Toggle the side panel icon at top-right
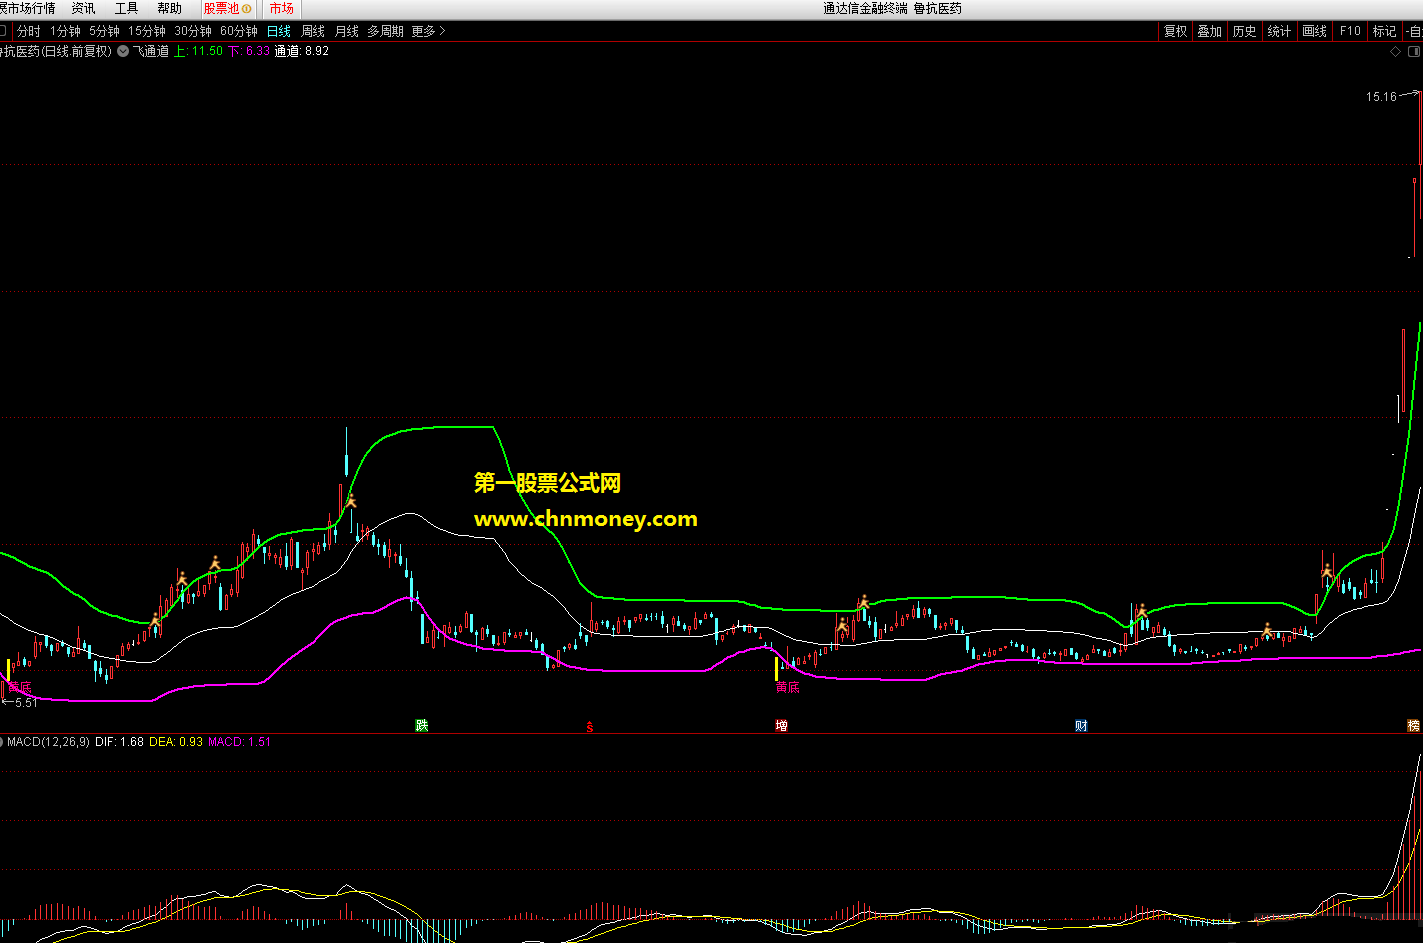The height and width of the screenshot is (943, 1423). [x=1414, y=51]
